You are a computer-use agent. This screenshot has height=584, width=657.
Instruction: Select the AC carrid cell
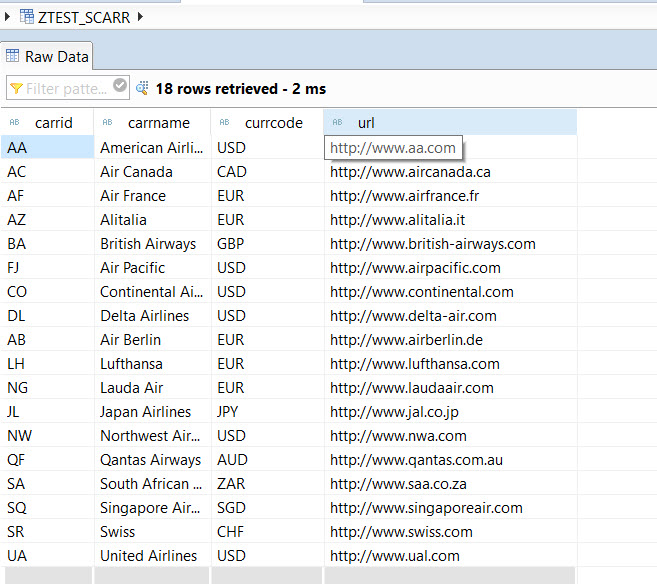coord(47,171)
